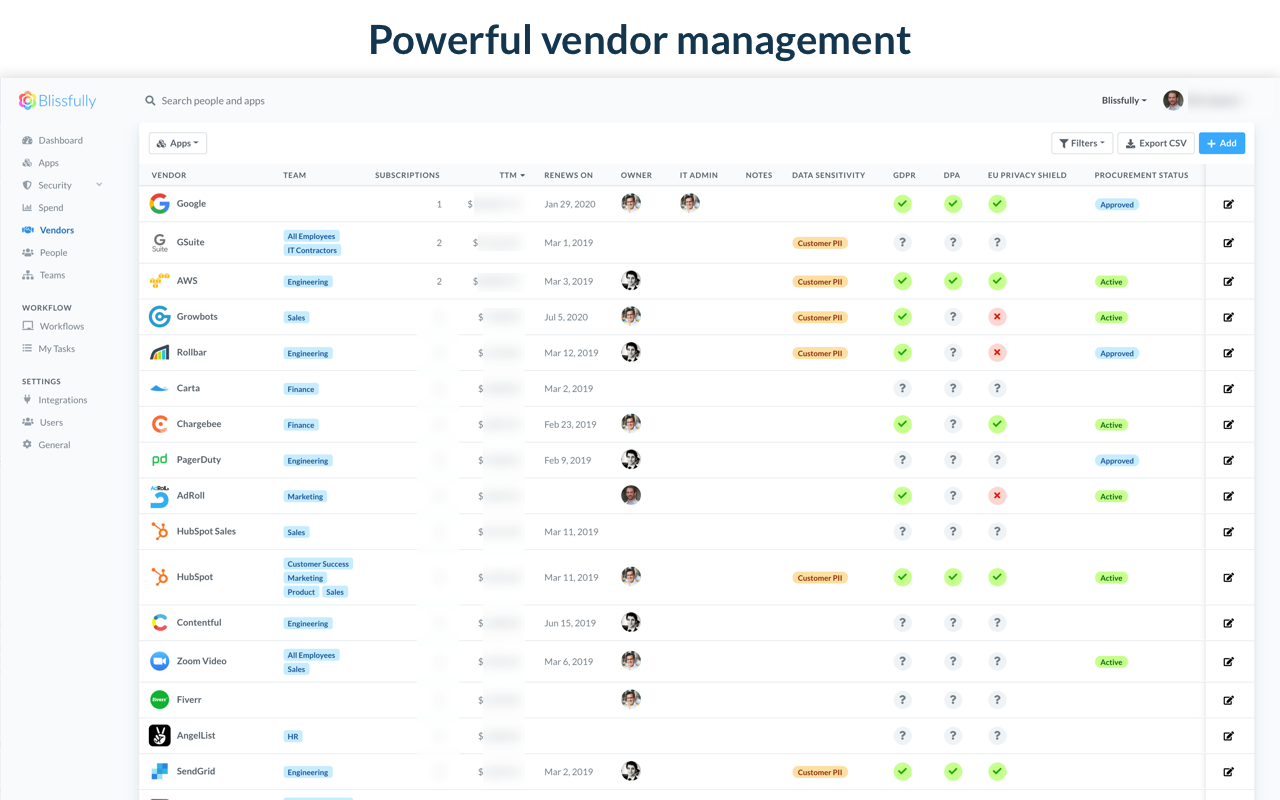Screen dimensions: 1280x800
Task: Click the user profile avatar
Action: coord(1173,100)
